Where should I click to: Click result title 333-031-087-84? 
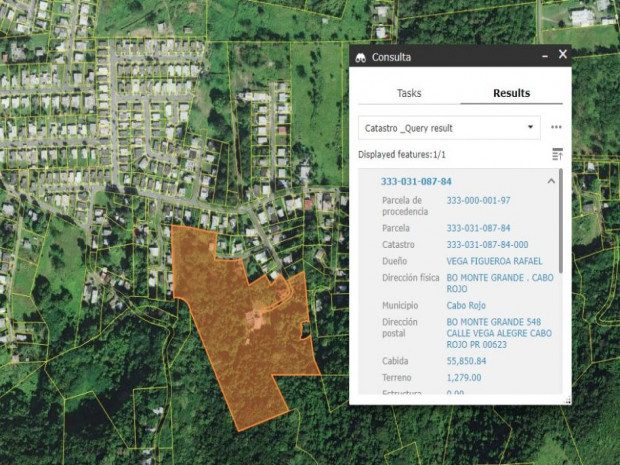tap(416, 181)
